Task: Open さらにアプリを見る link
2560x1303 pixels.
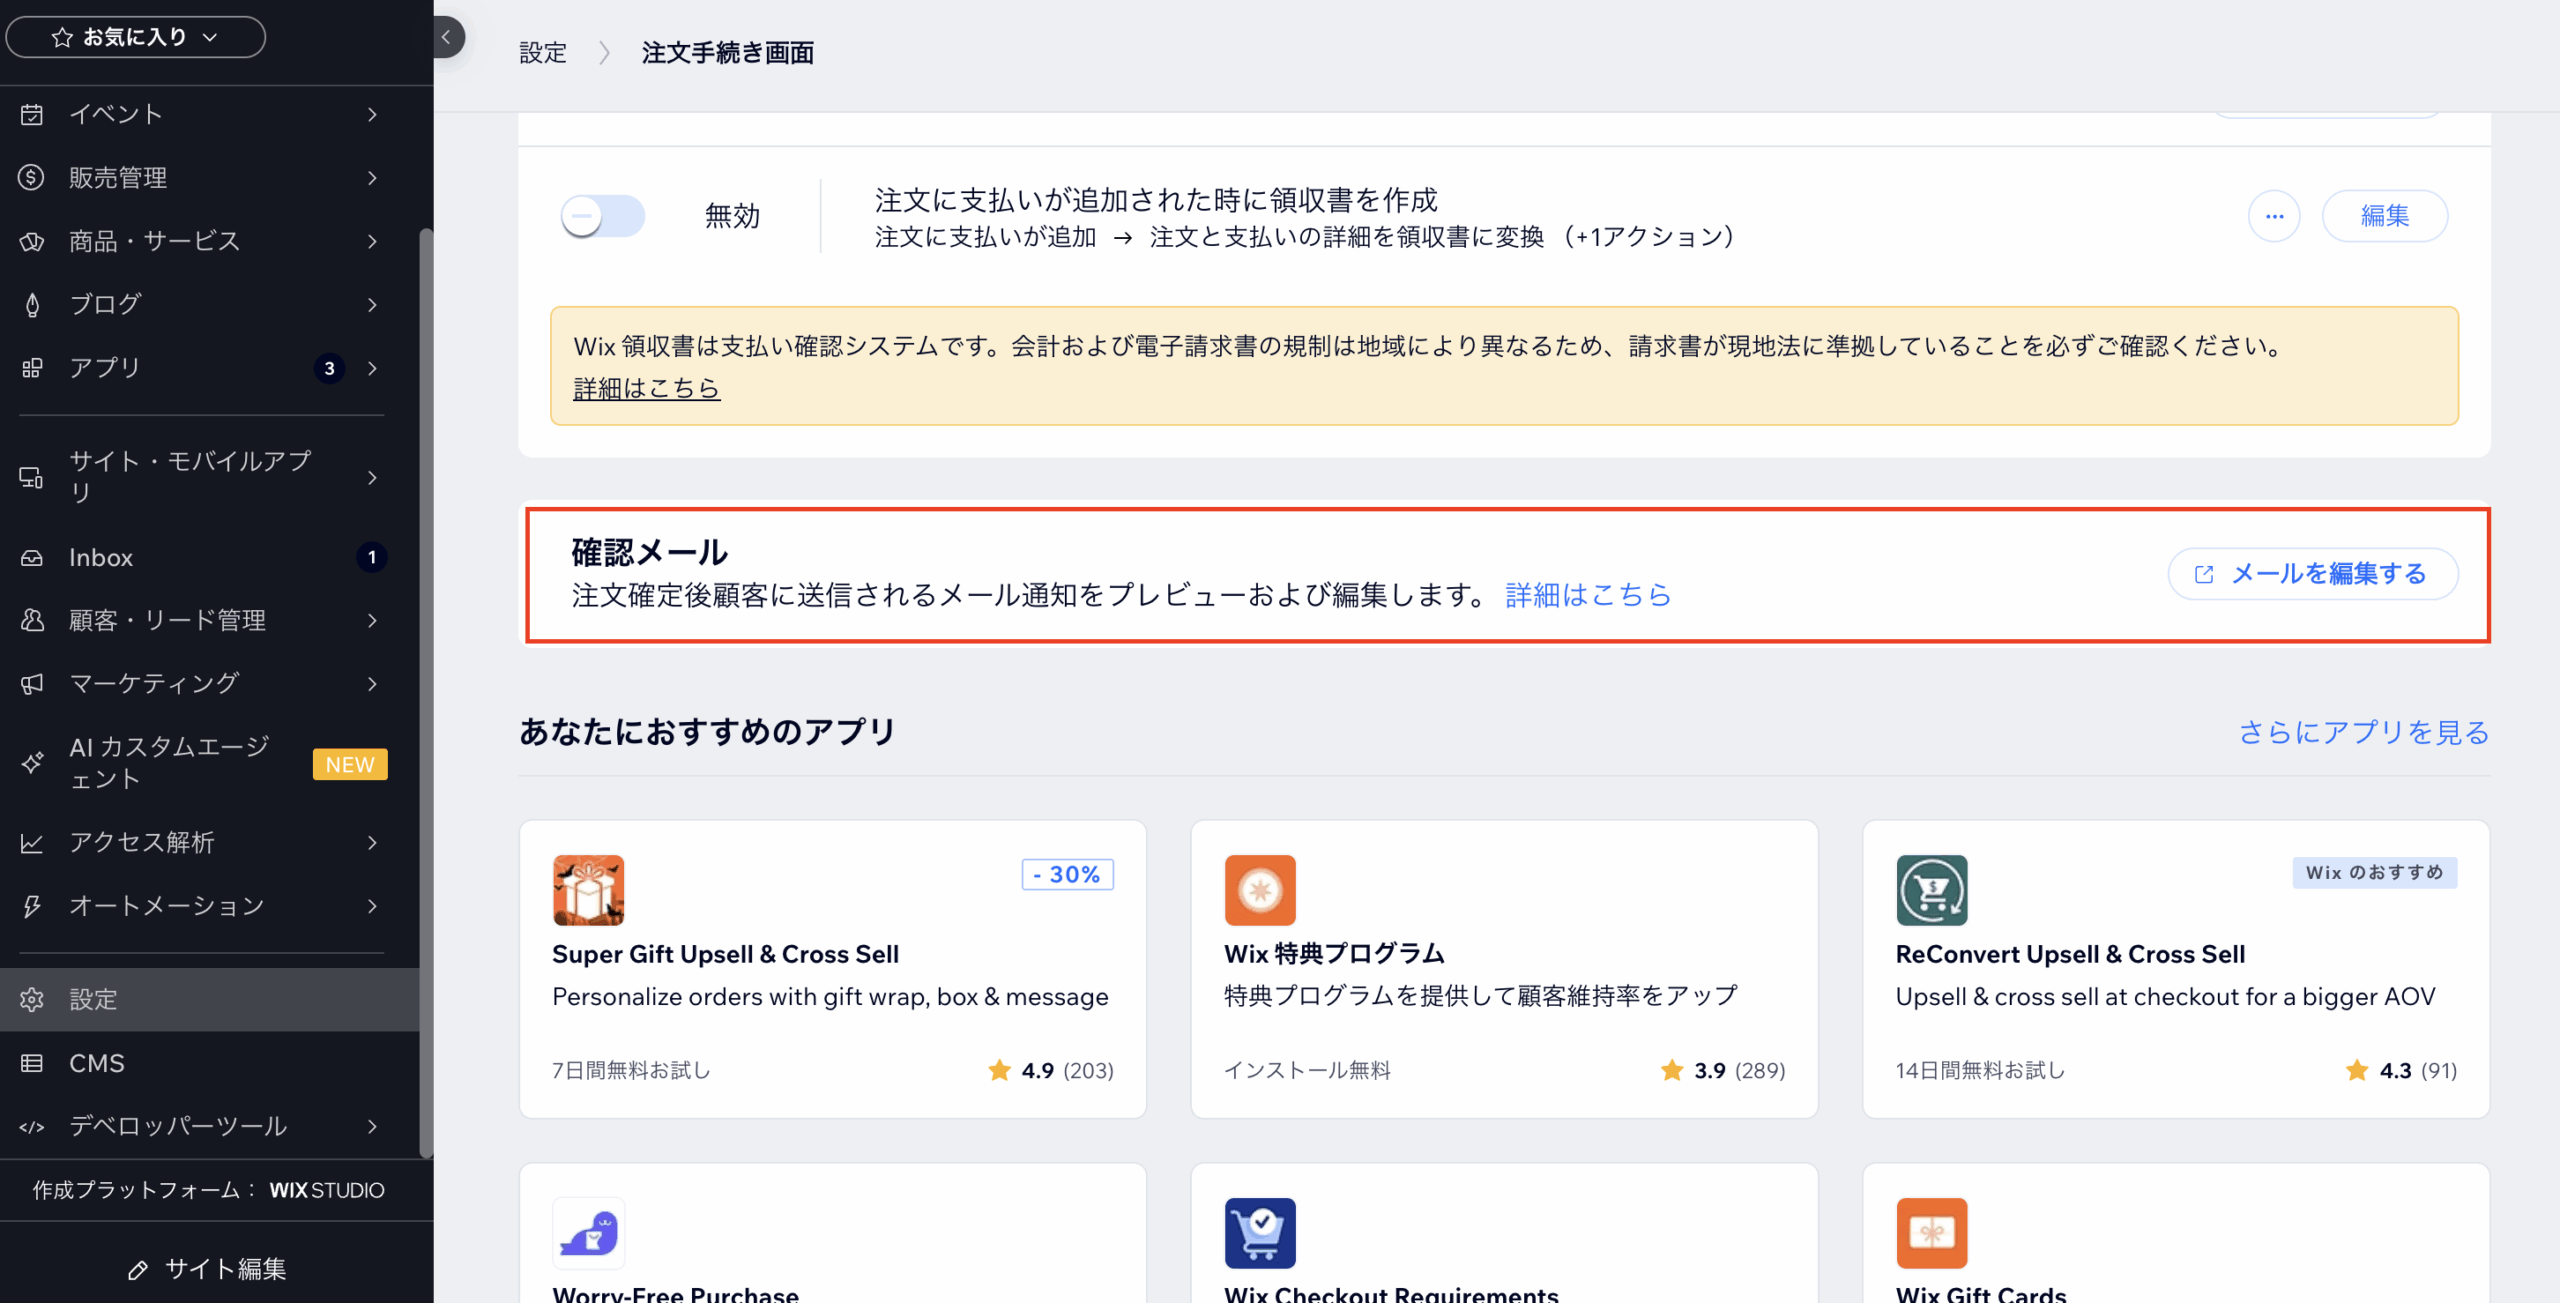Action: tap(2363, 733)
